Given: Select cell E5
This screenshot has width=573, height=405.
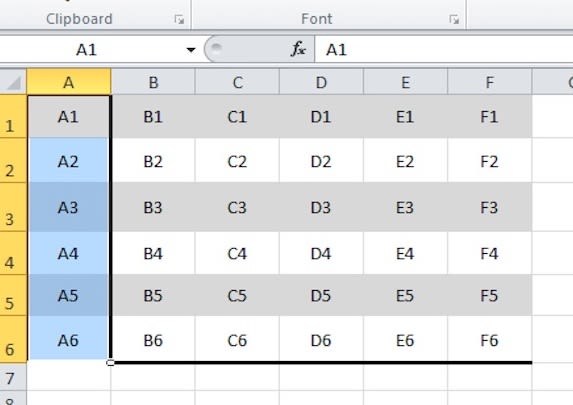Looking at the screenshot, I should (405, 295).
